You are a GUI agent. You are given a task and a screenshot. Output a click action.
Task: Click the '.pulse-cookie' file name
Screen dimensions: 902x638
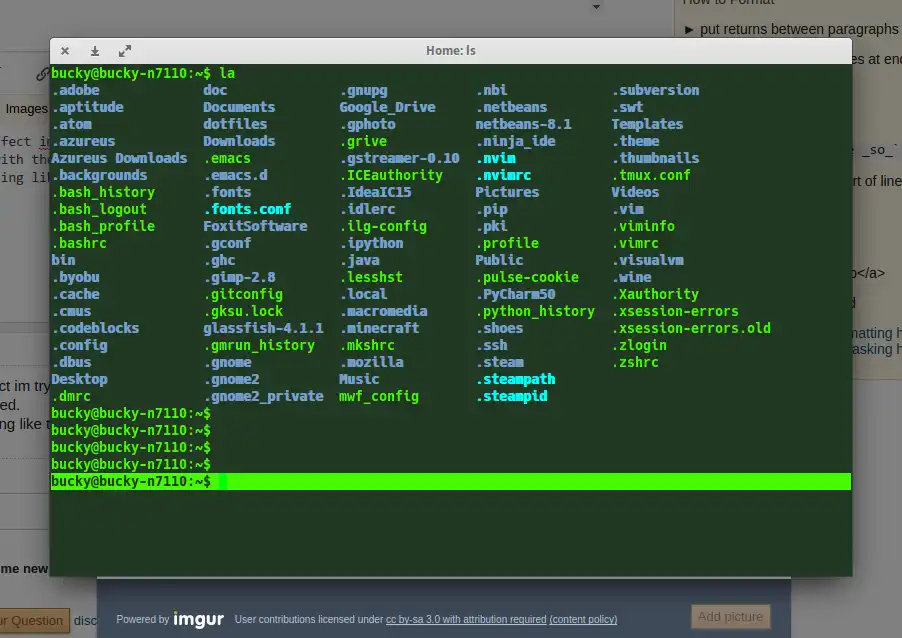tap(527, 277)
